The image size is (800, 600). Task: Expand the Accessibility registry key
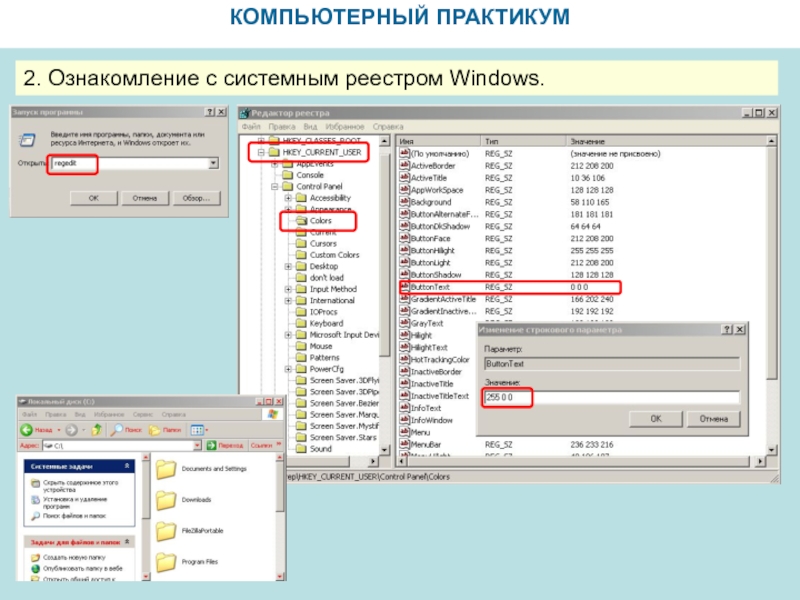click(289, 198)
